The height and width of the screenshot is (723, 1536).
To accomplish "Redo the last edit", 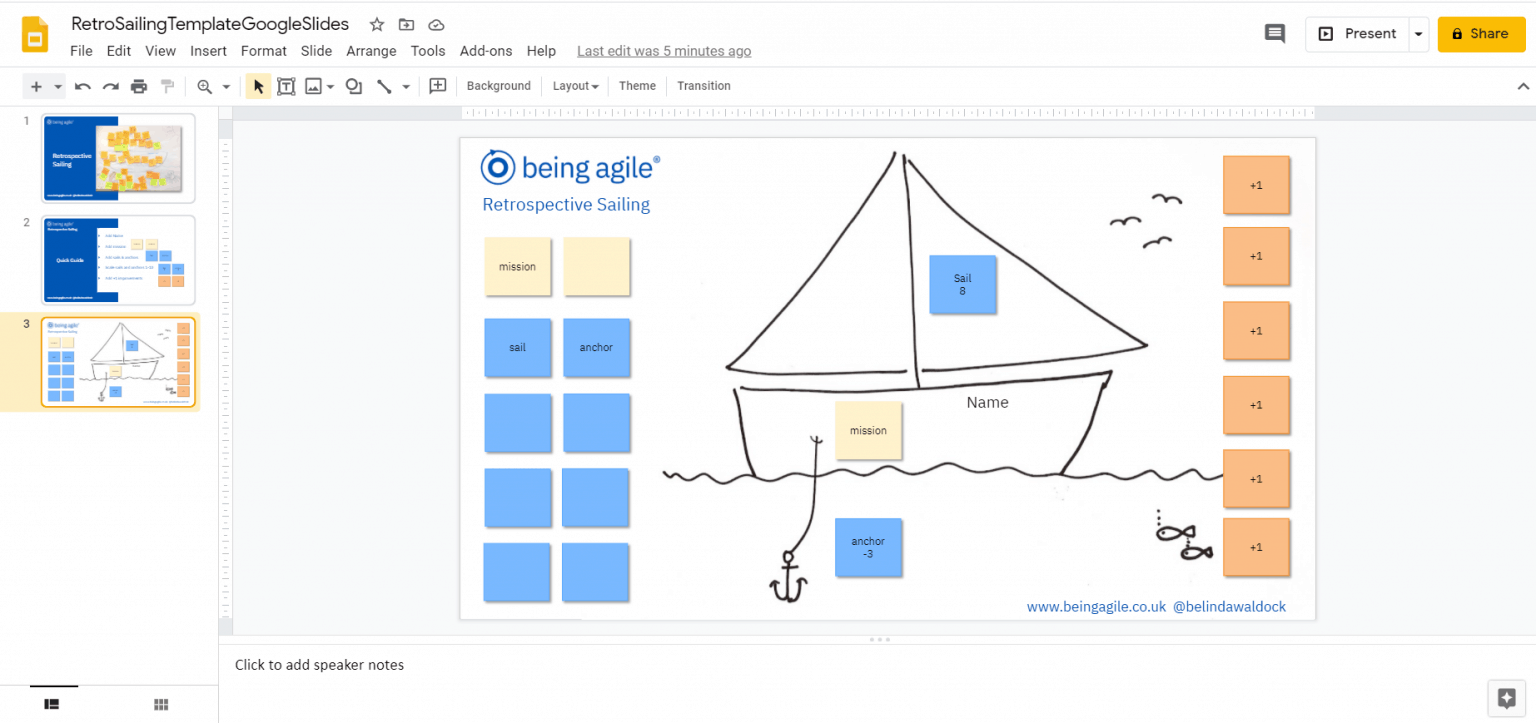I will point(110,85).
